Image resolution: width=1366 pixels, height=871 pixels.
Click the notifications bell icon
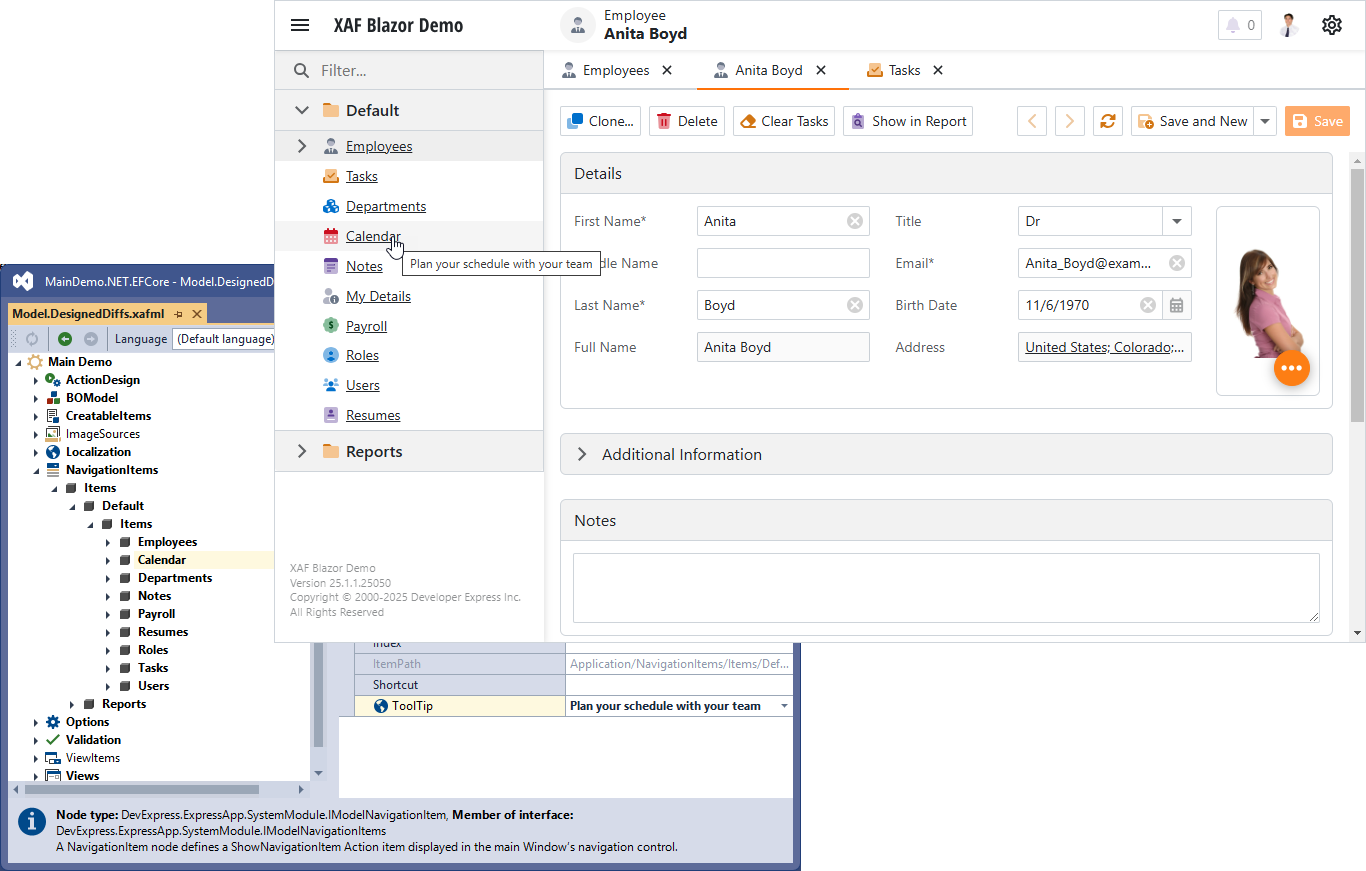tap(1239, 25)
